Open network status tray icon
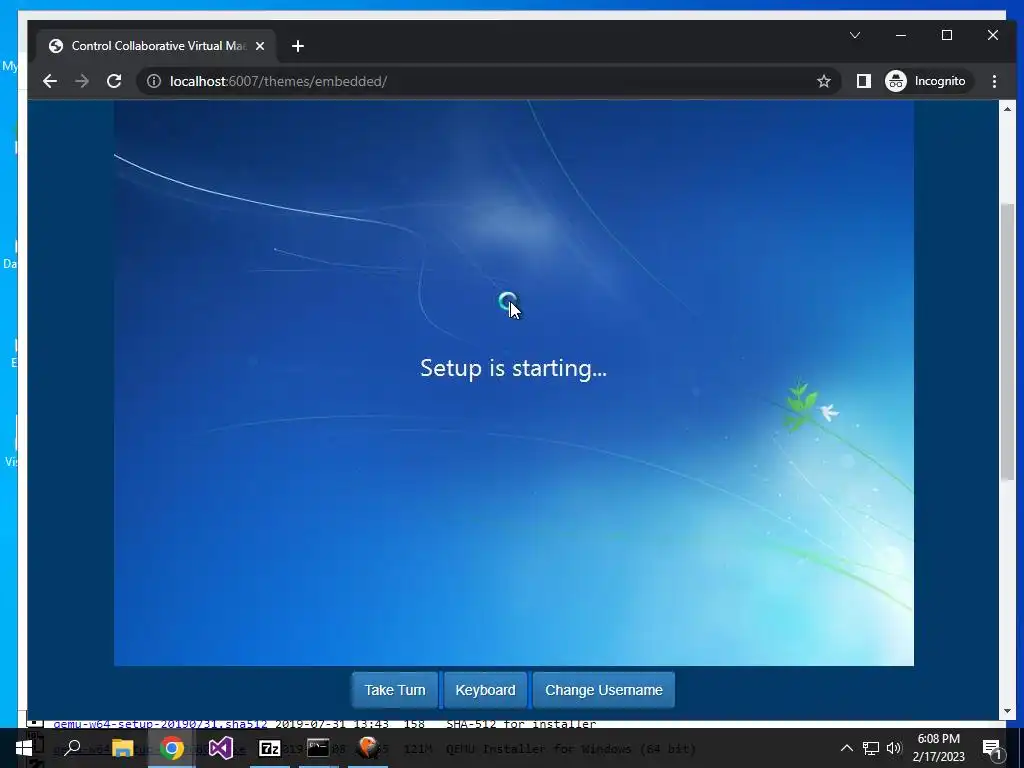This screenshot has height=768, width=1024. pos(871,748)
